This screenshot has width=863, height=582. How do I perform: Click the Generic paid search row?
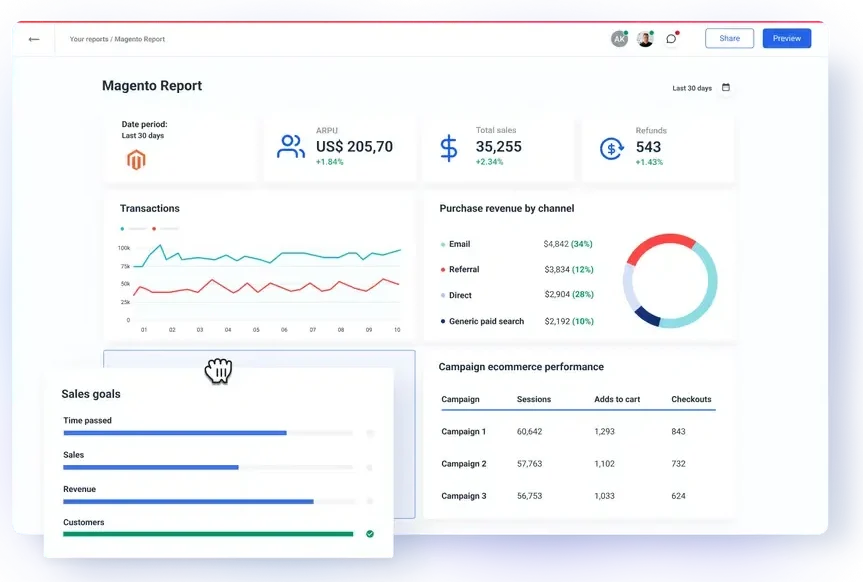click(x=517, y=321)
